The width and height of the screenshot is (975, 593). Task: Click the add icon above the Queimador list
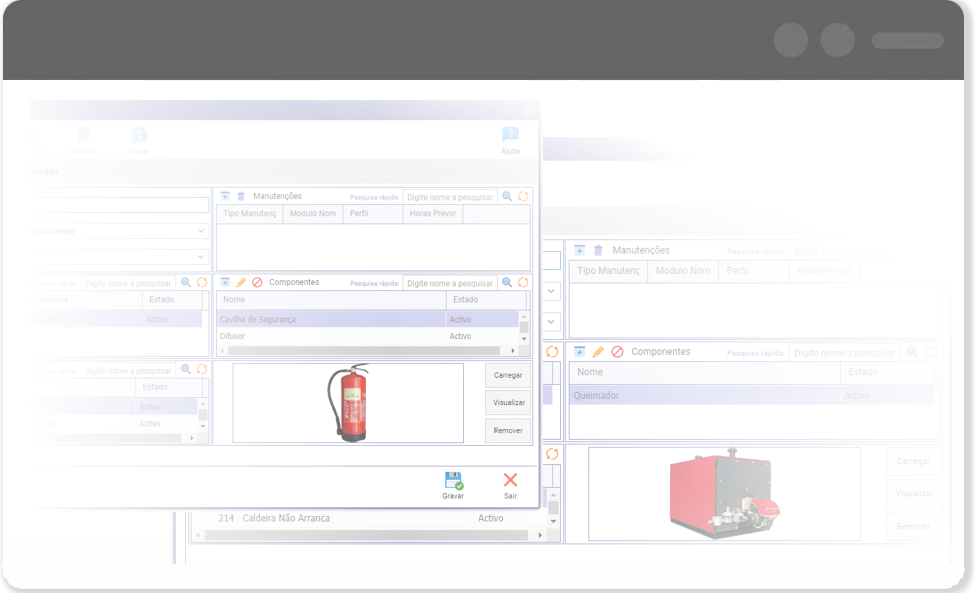point(580,352)
